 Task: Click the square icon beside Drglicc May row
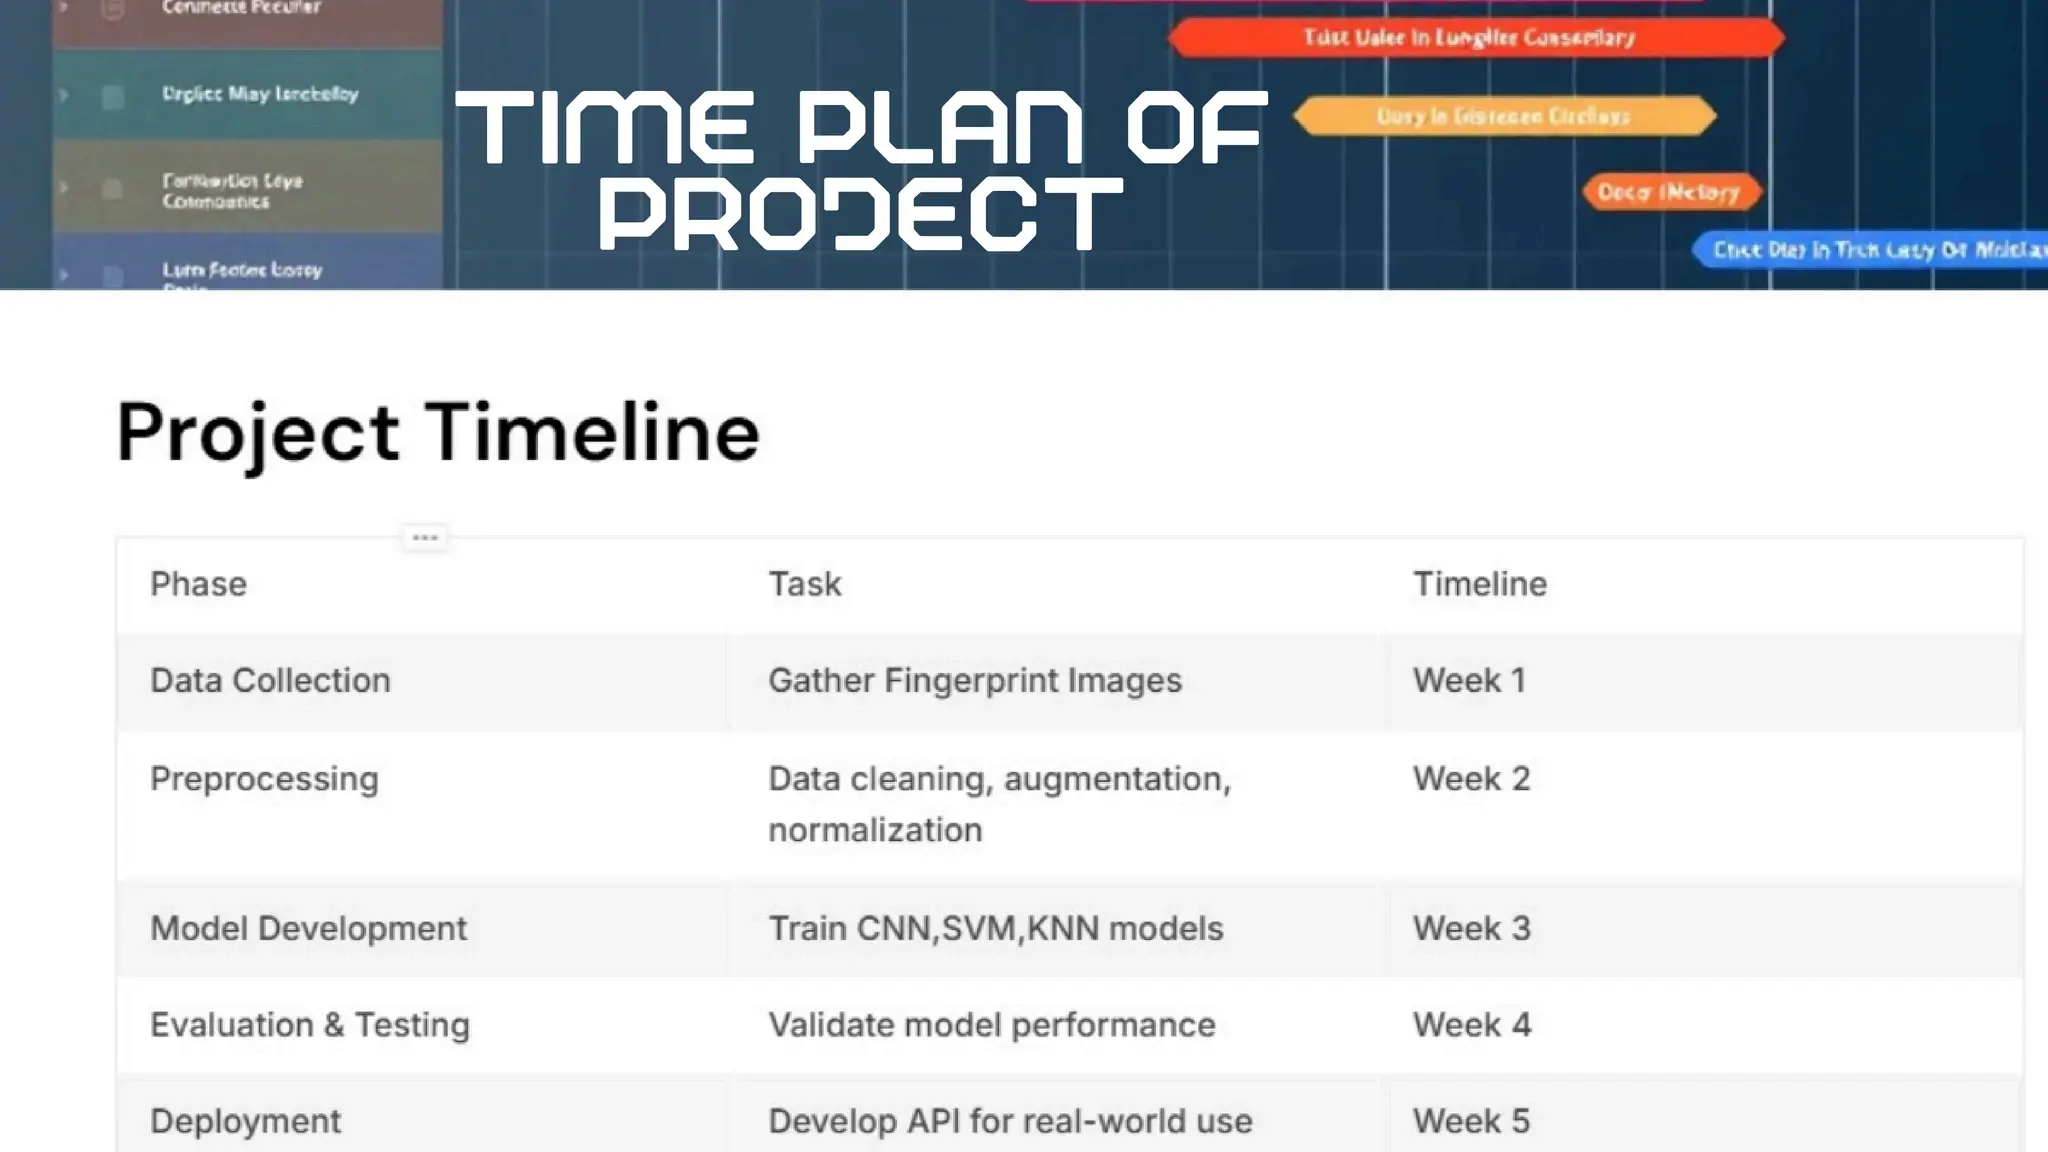(113, 96)
